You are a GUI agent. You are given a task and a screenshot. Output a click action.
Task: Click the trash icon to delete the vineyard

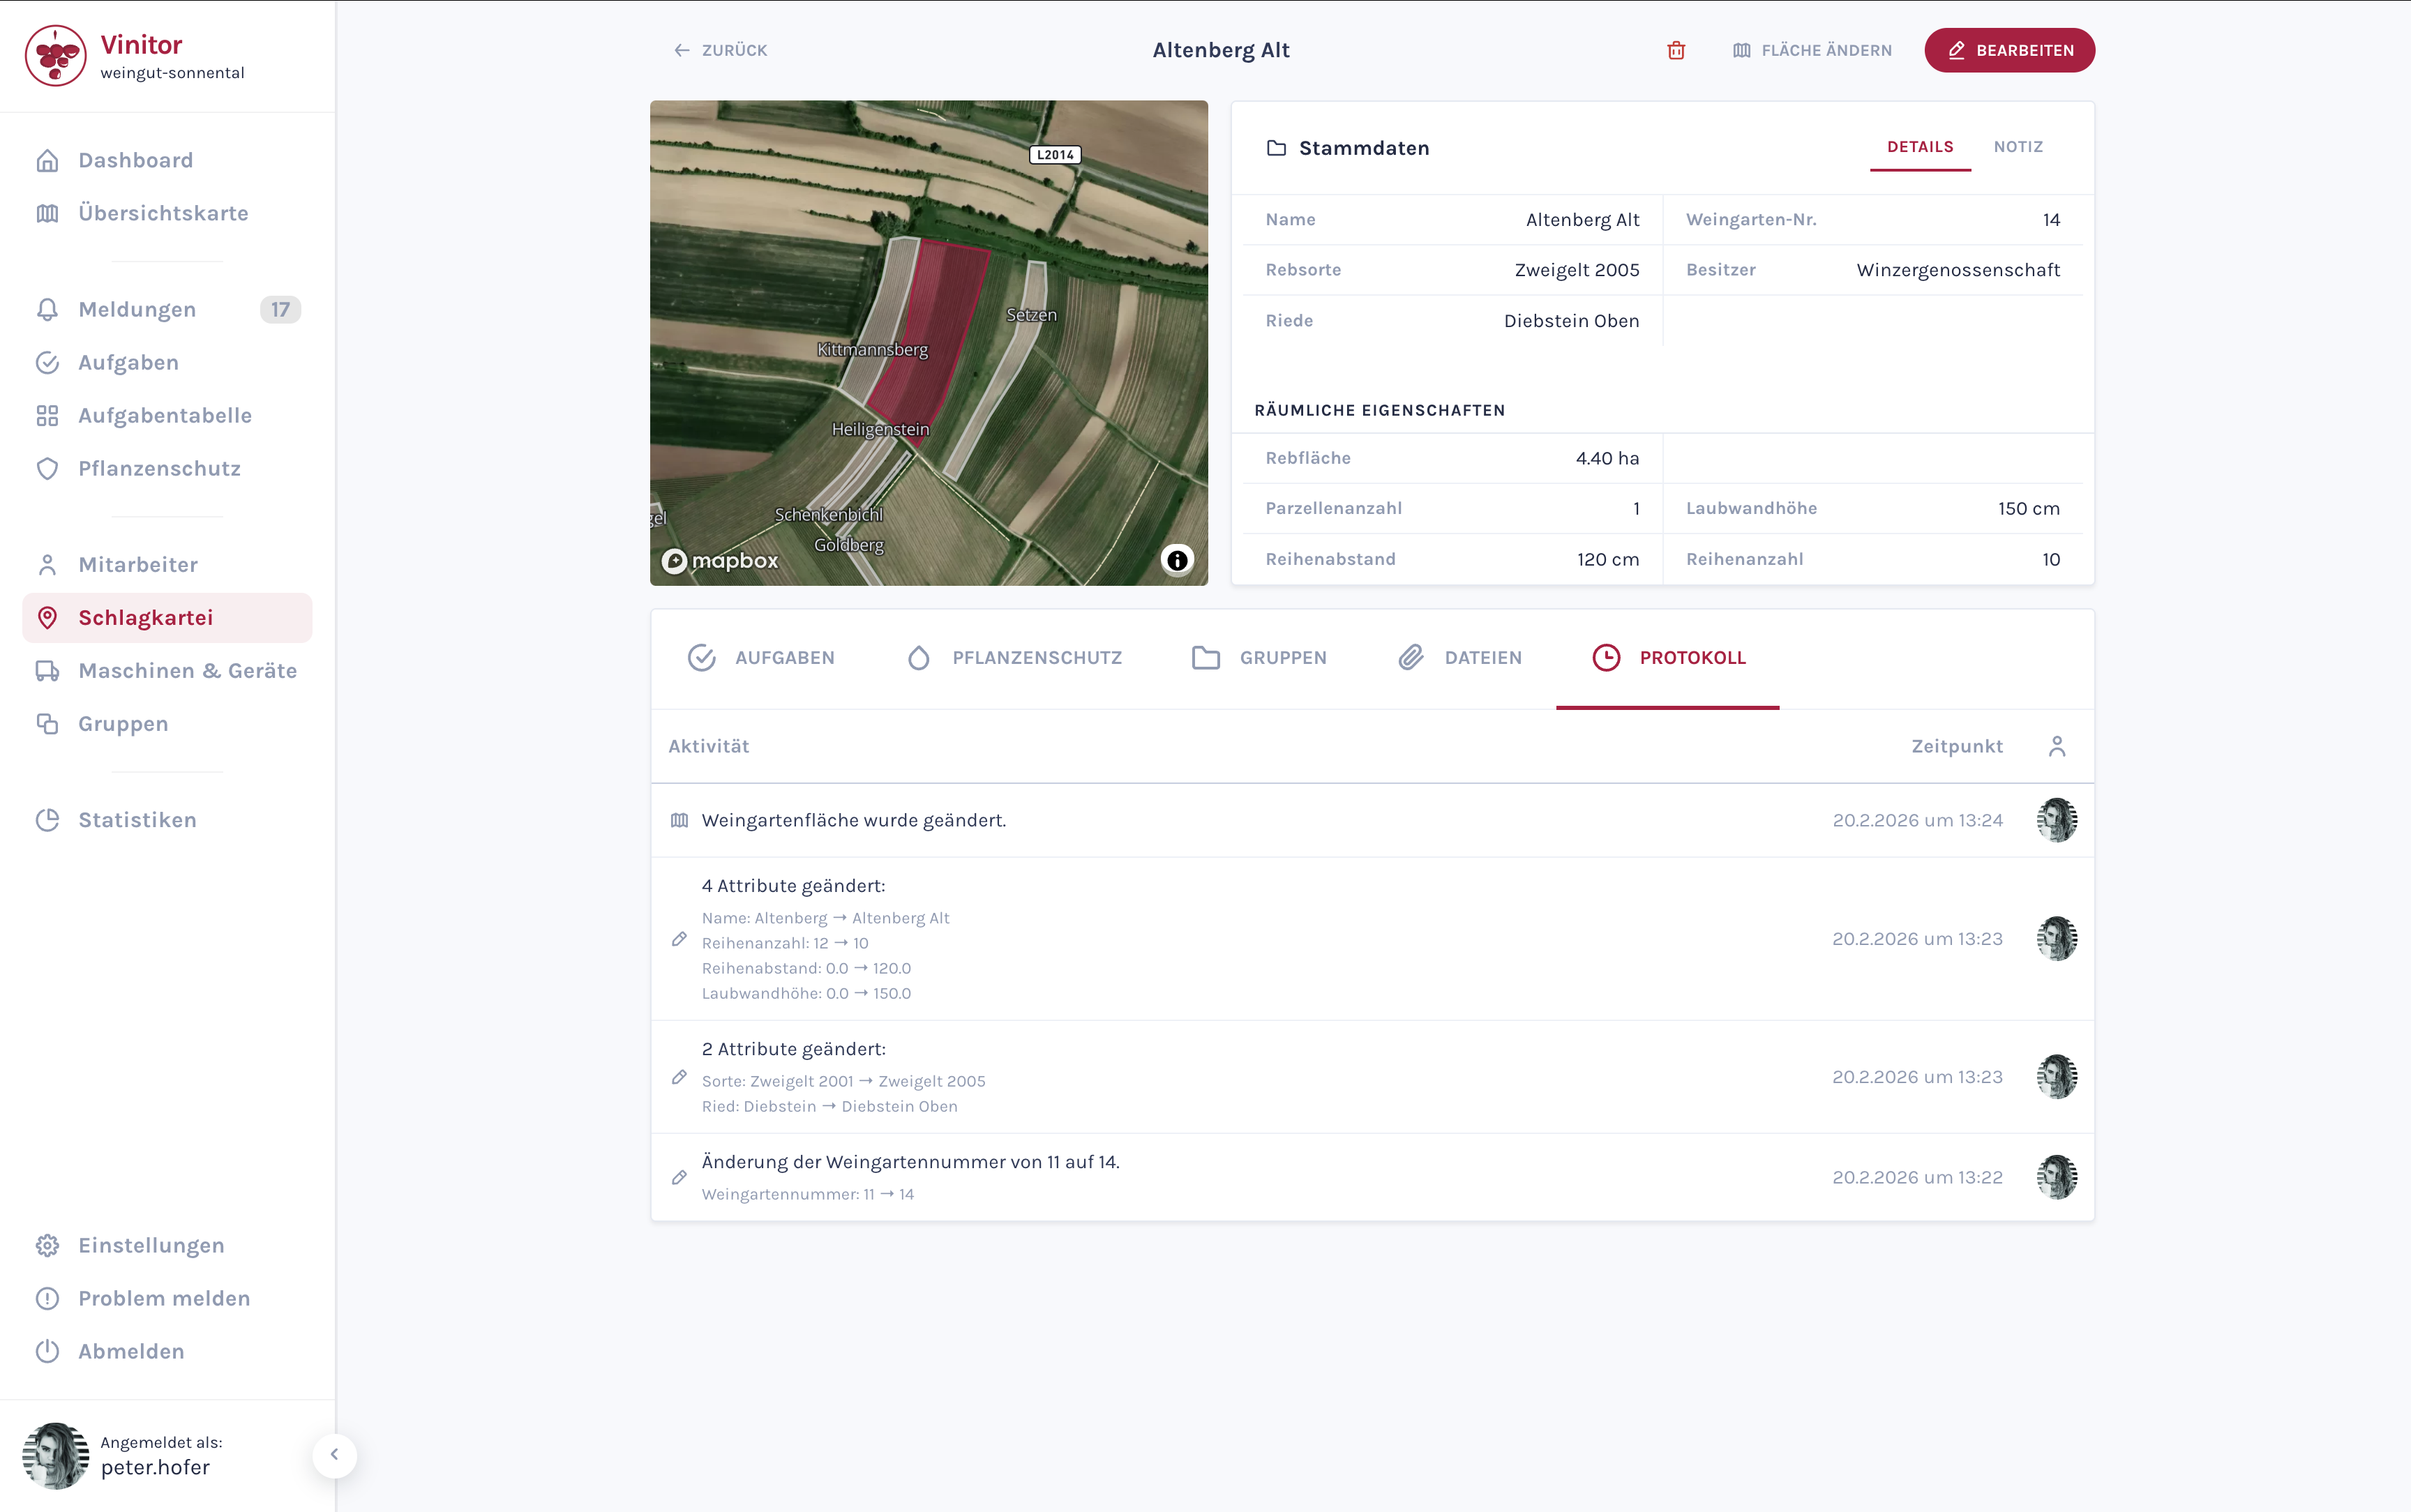(1674, 50)
